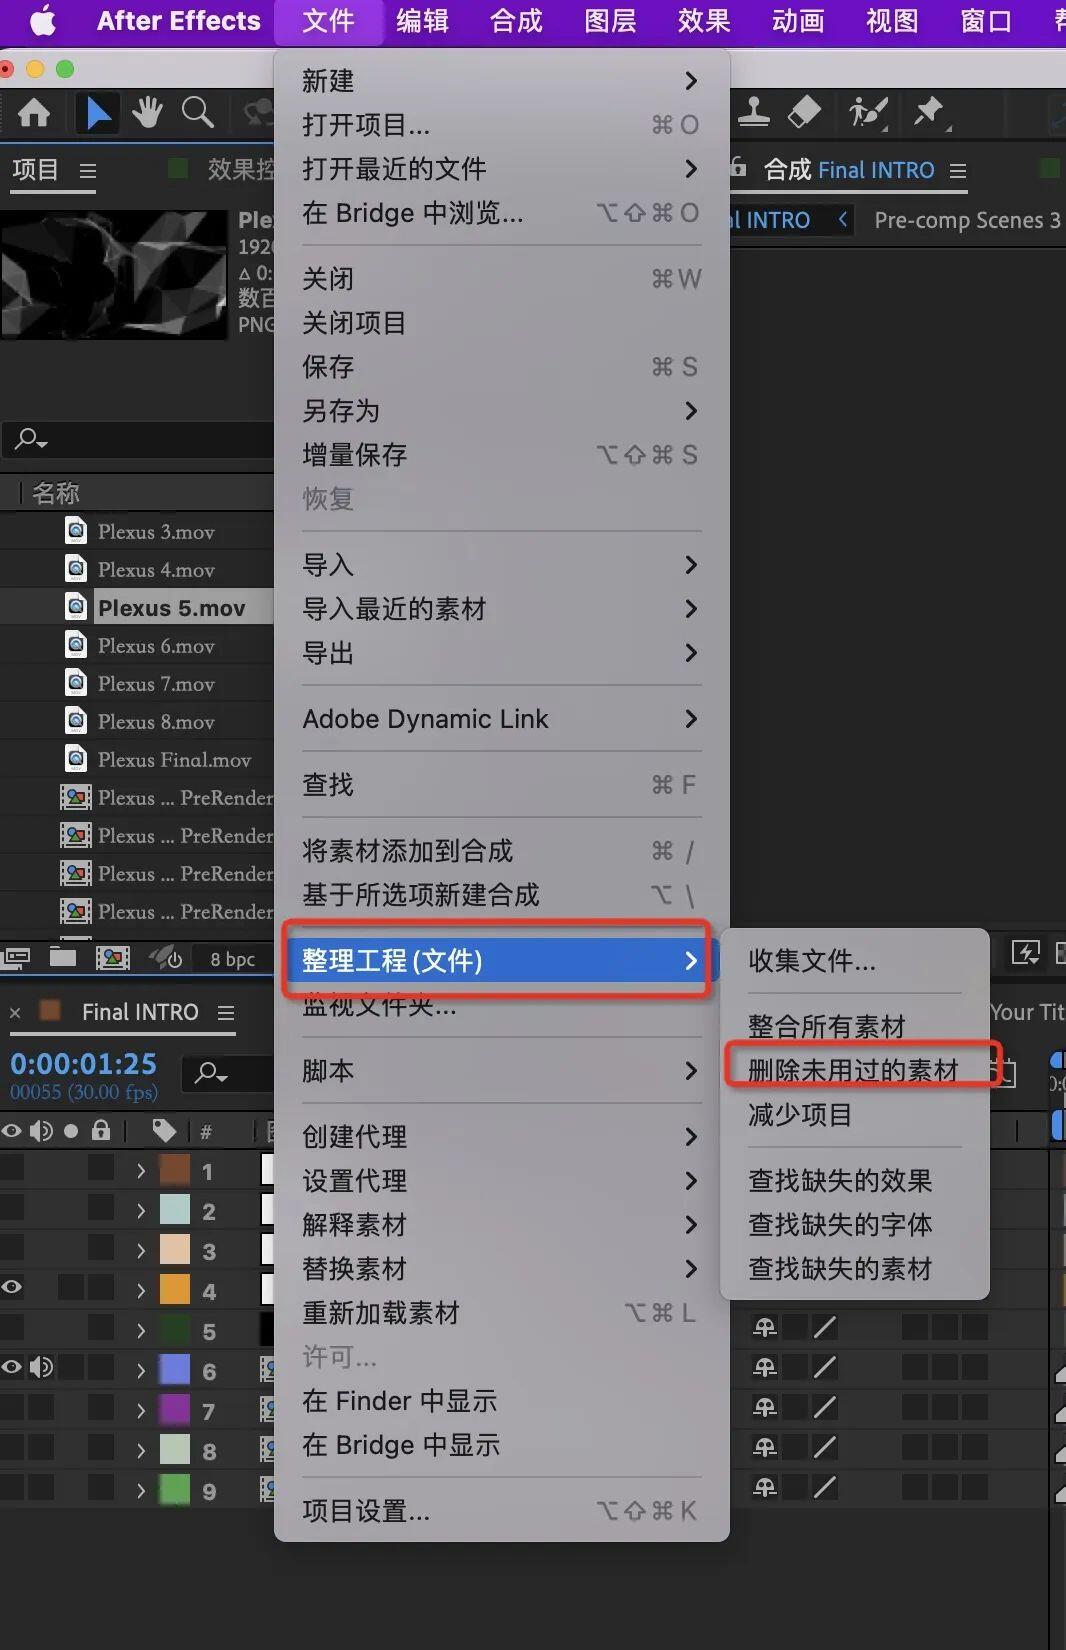
Task: Click Pre-comp Scenes 3 breadcrumb
Action: 967,220
